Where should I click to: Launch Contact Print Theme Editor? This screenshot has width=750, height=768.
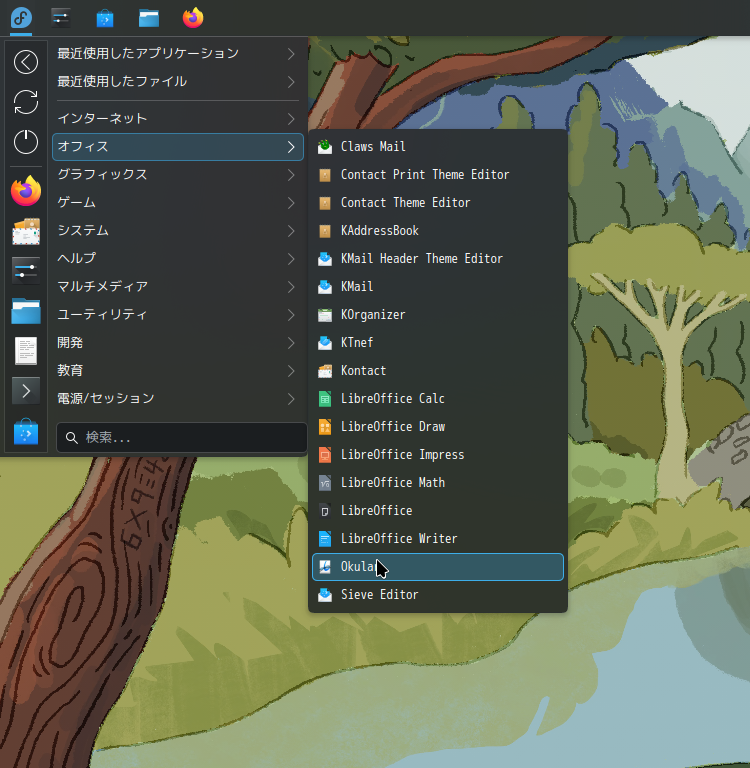pos(438,175)
